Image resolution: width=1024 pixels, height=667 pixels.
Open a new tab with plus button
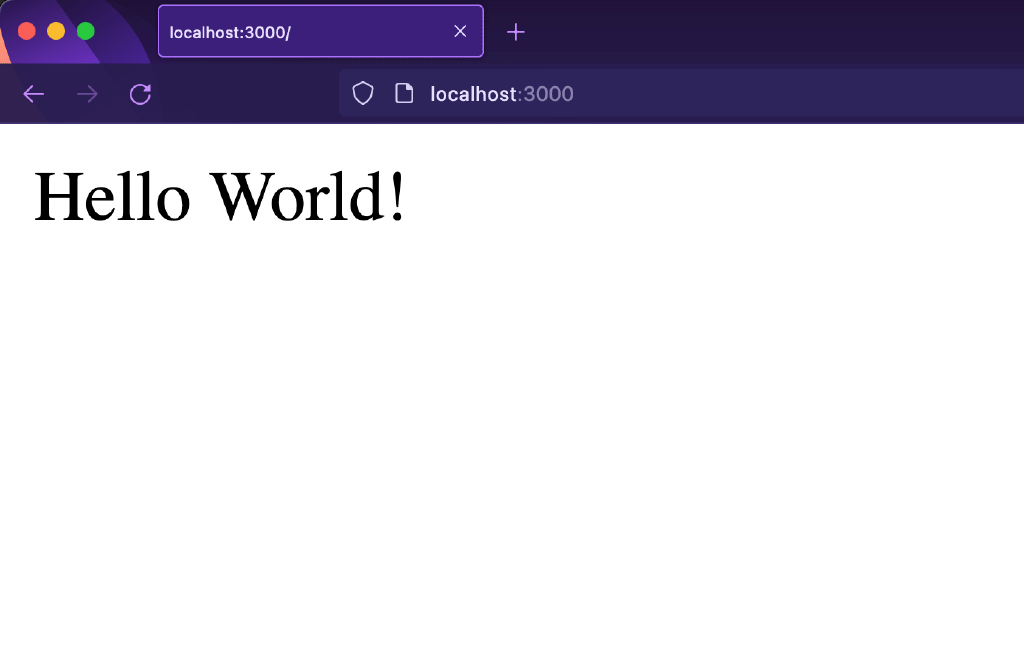click(516, 32)
